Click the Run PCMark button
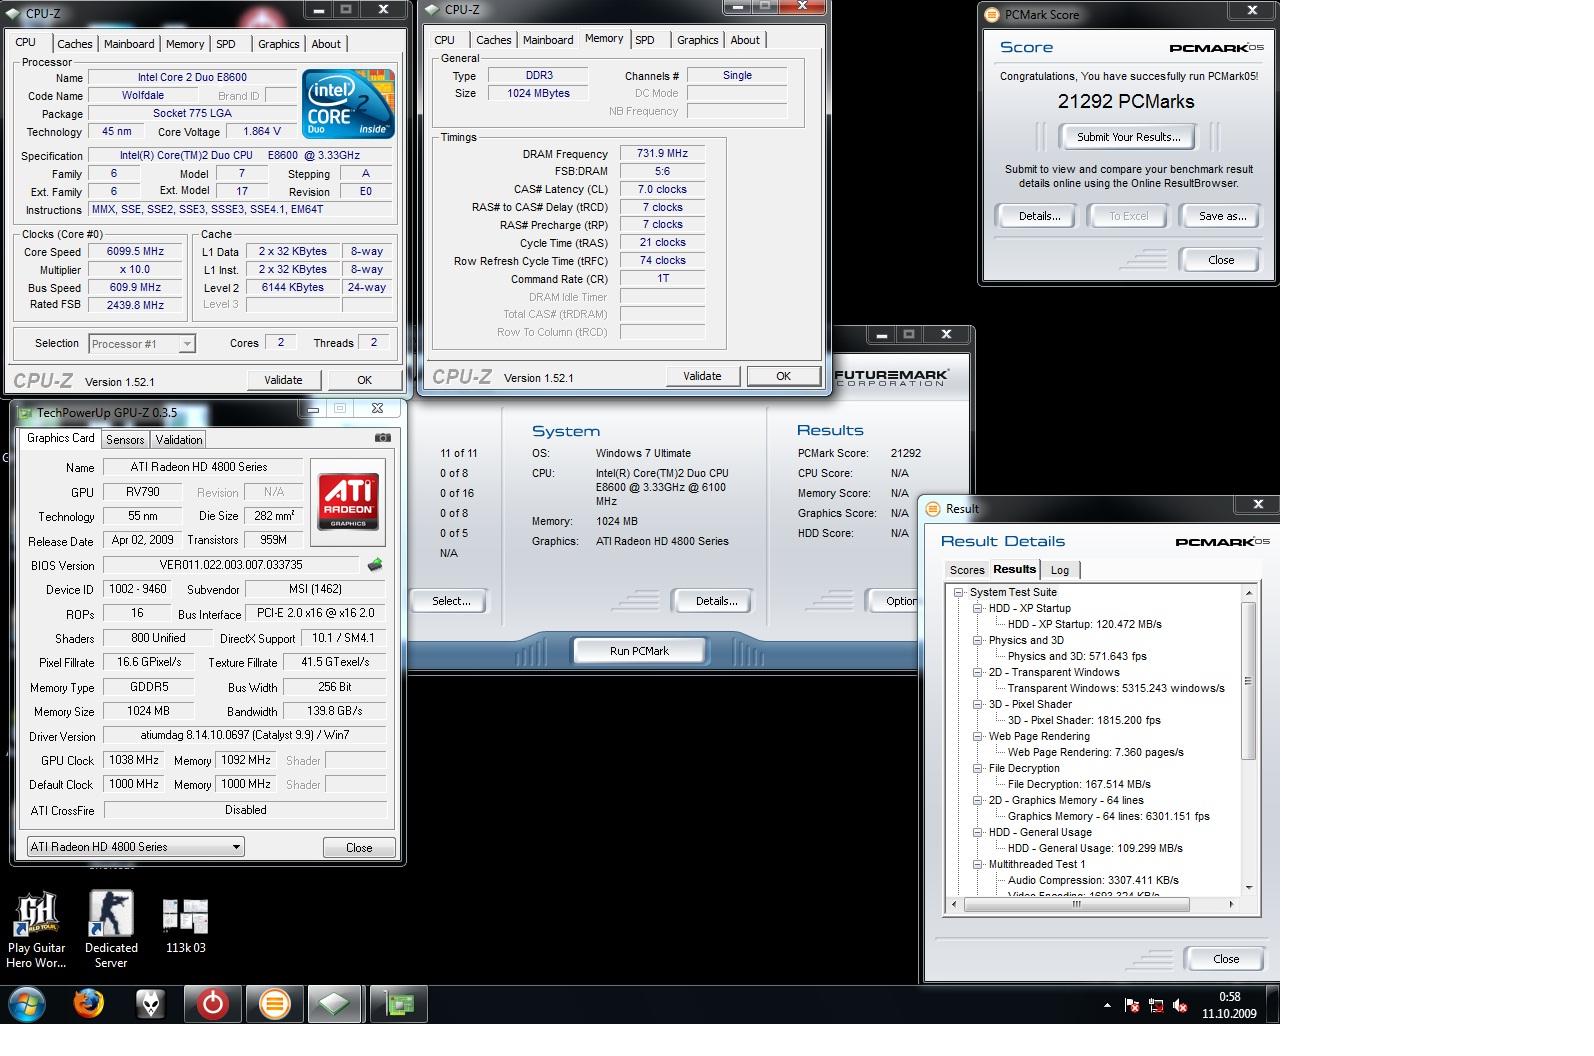This screenshot has width=1594, height=1056. point(639,651)
